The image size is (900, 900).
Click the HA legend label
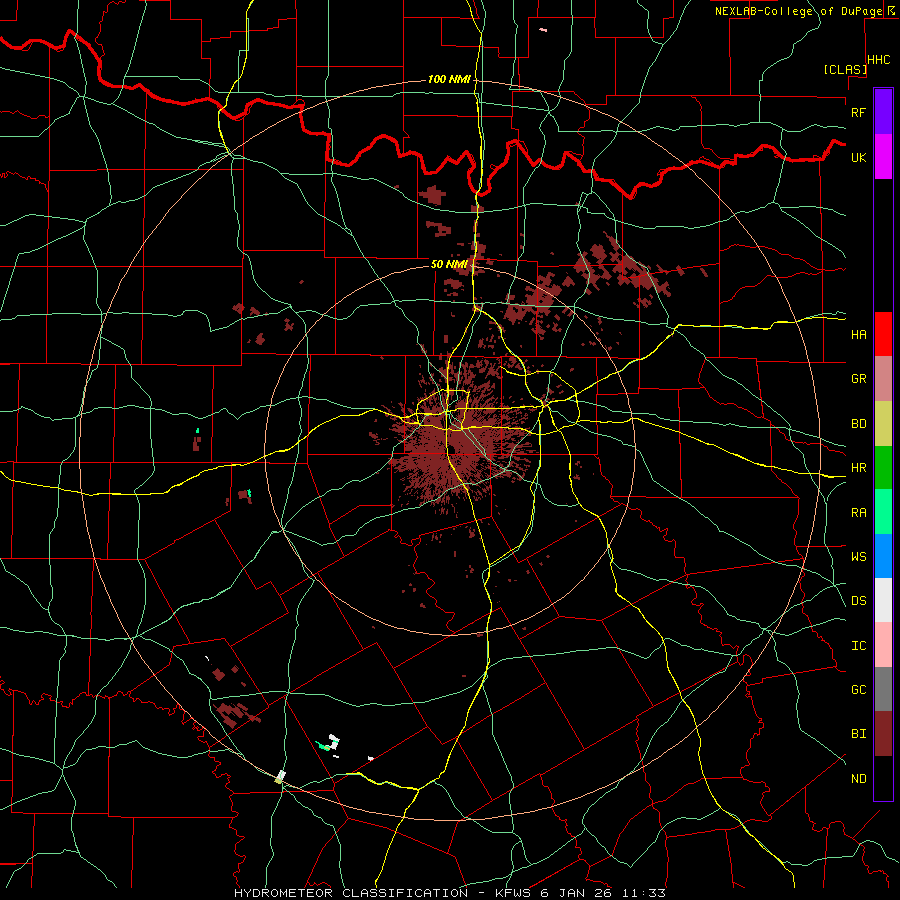[858, 334]
